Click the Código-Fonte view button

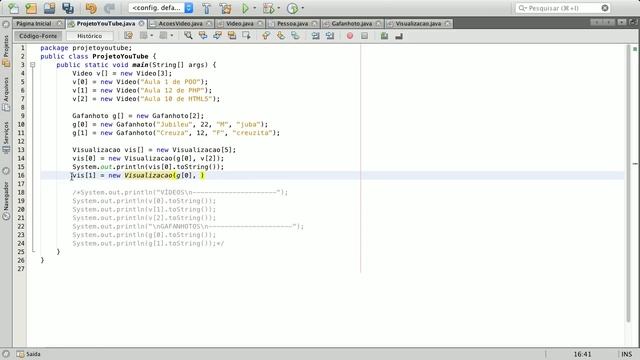point(38,36)
